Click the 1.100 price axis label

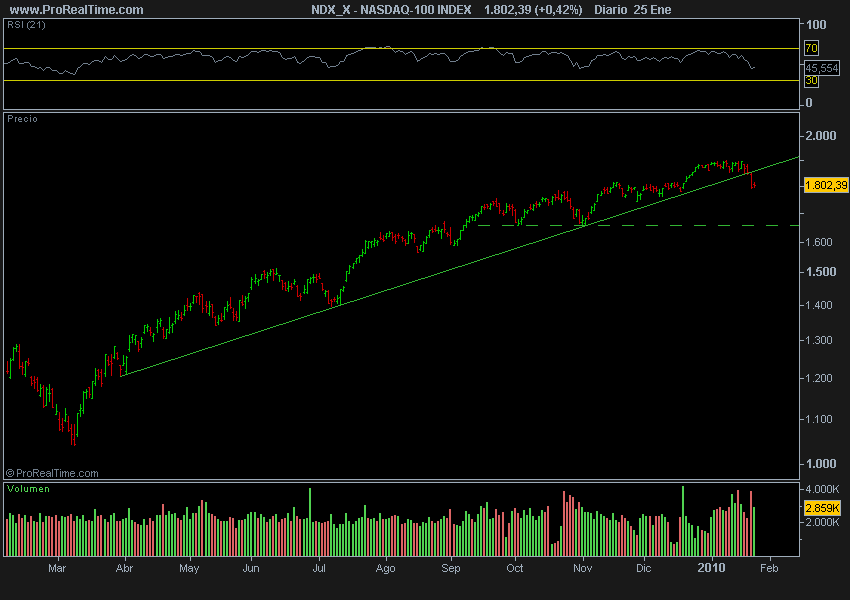(x=819, y=419)
